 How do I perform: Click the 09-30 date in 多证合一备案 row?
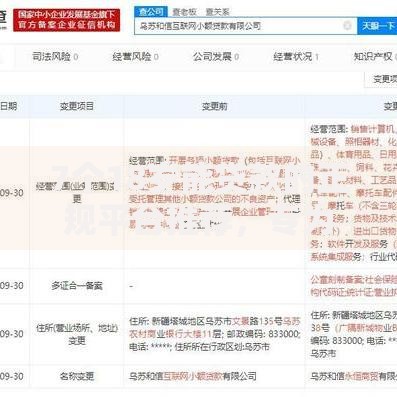click(12, 286)
